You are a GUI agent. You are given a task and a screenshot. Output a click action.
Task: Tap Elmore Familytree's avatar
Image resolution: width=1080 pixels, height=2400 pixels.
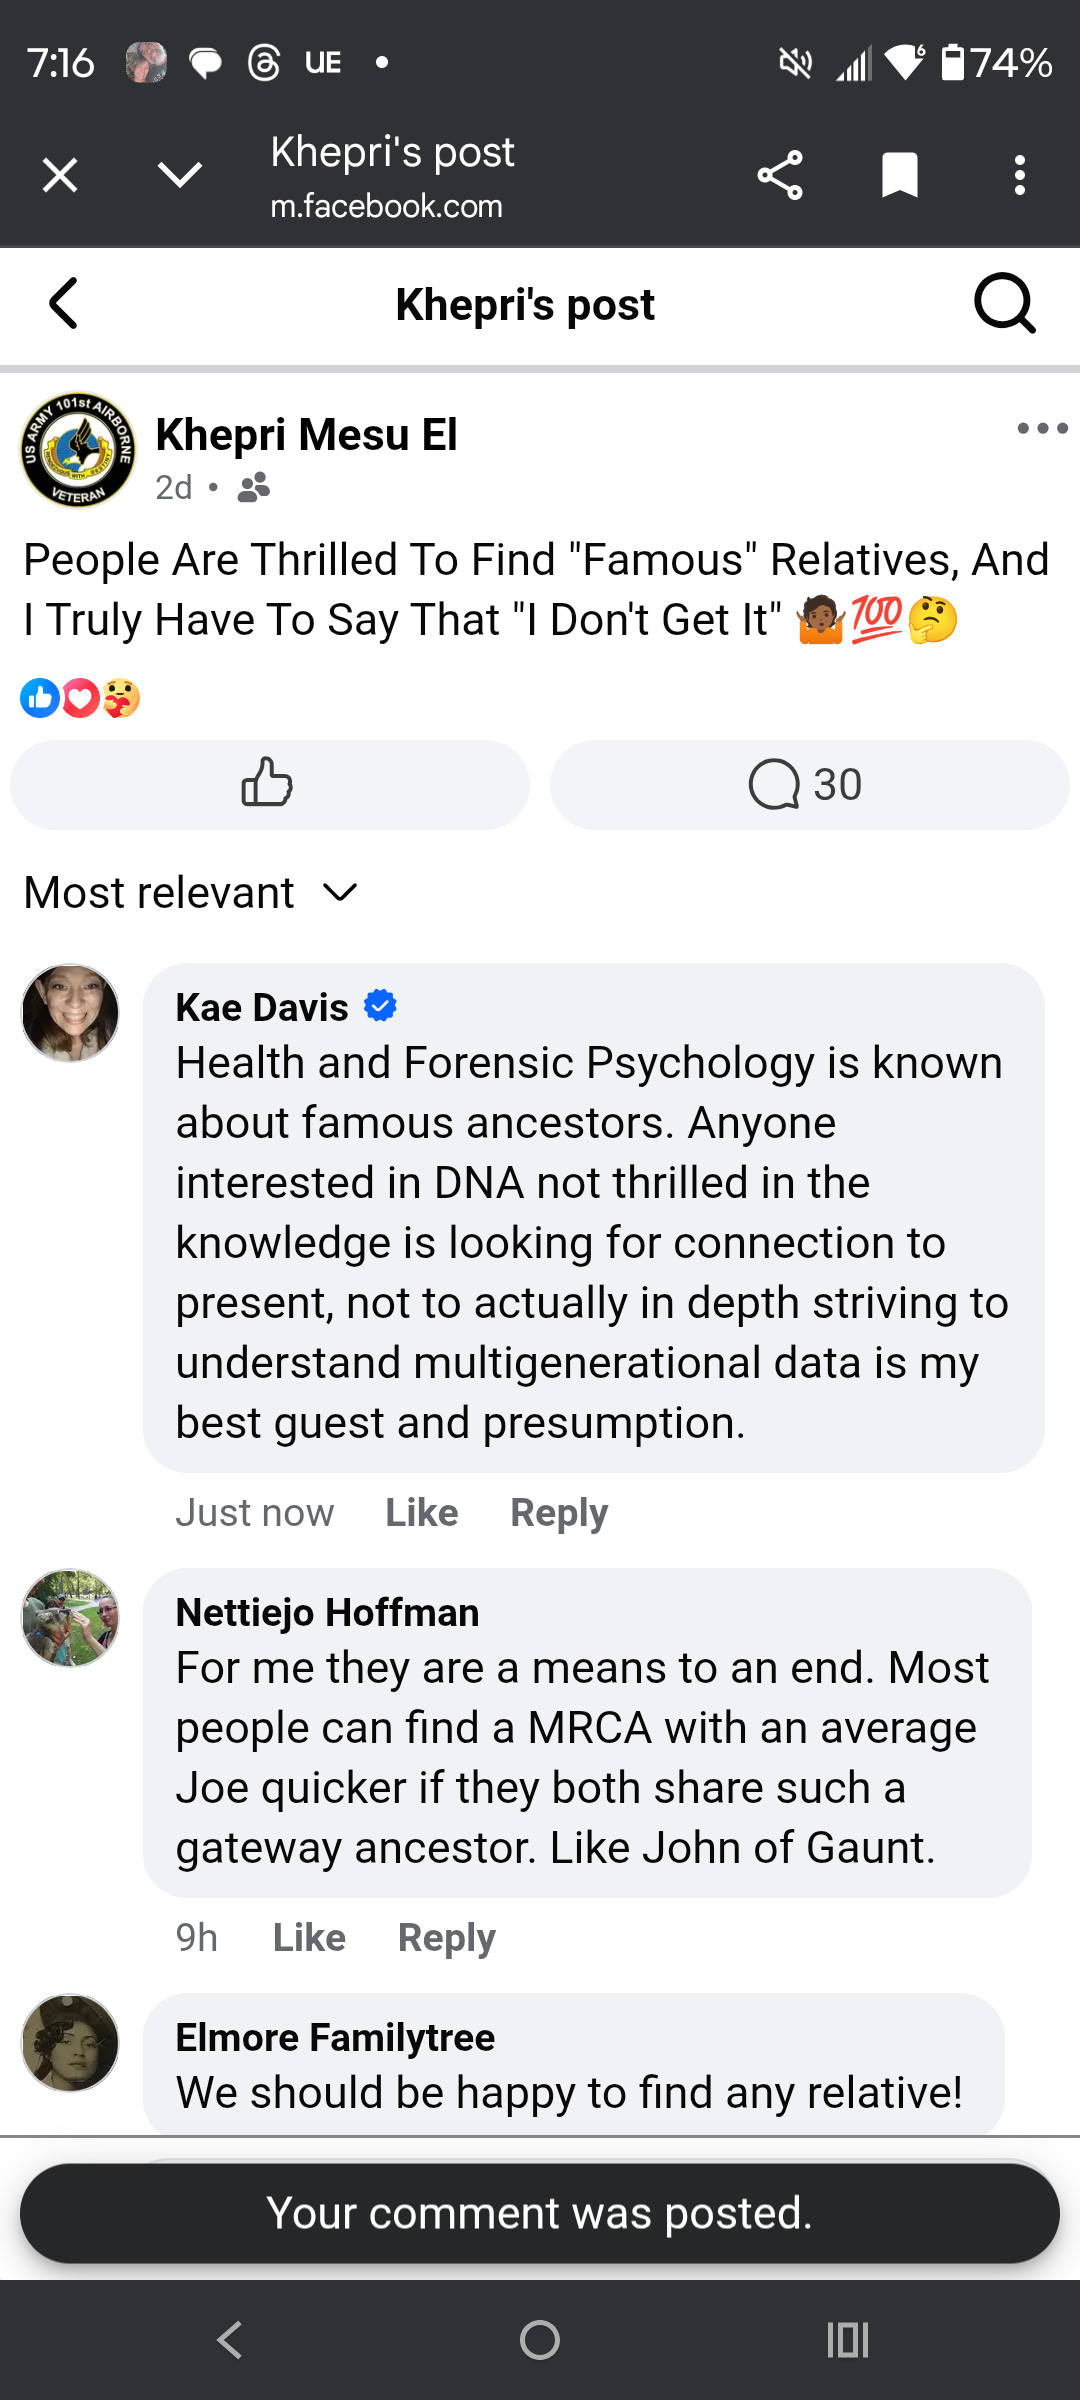[x=70, y=2043]
